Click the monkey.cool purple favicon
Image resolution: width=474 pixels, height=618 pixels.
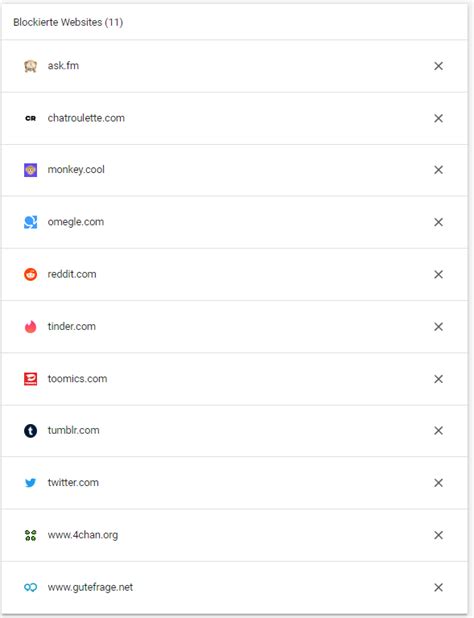coord(30,170)
